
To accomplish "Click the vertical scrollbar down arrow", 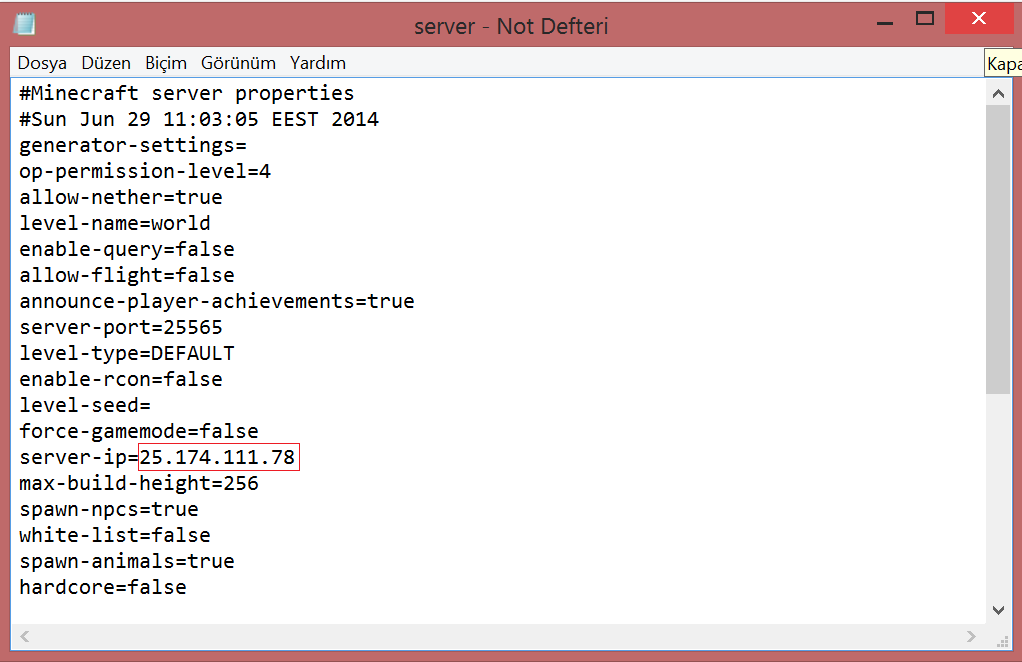I will click(x=998, y=610).
